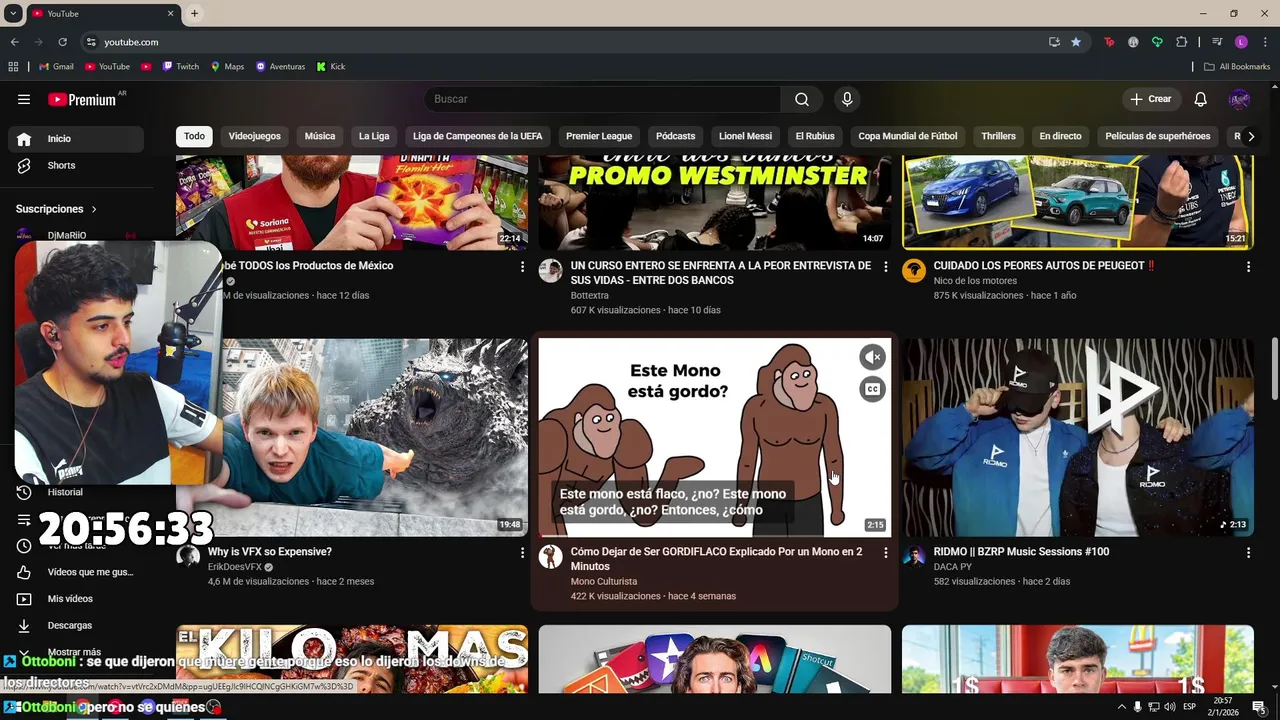Open the notifications bell
The height and width of the screenshot is (720, 1280).
pyautogui.click(x=1201, y=99)
